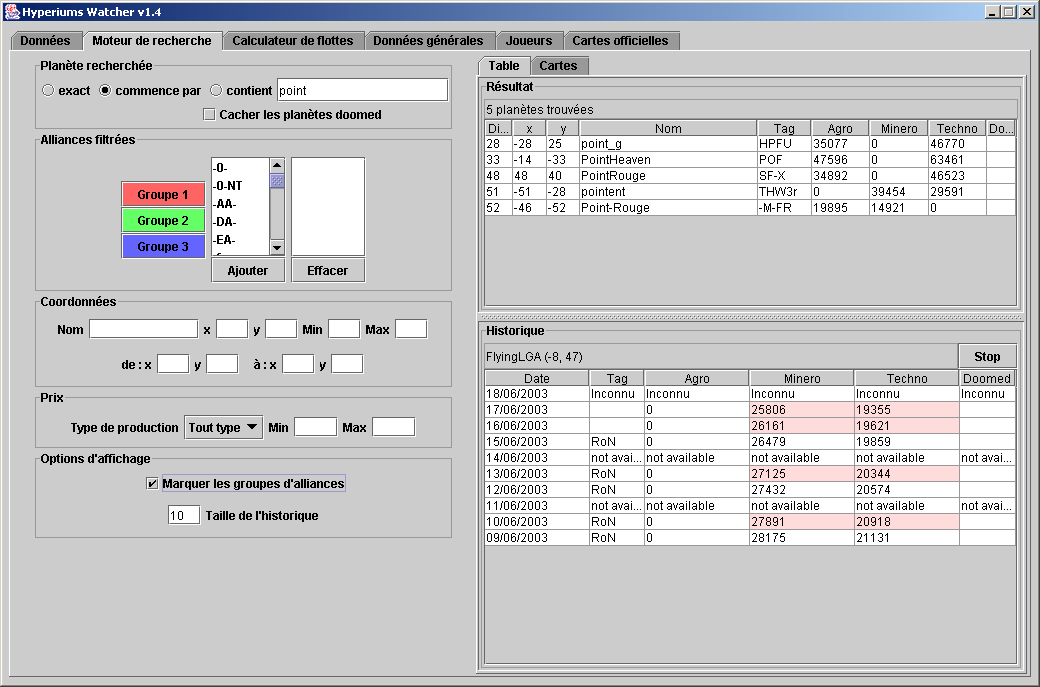Select '-EA-' in the alliance list
Viewport: 1040px width, 687px height.
(240, 240)
